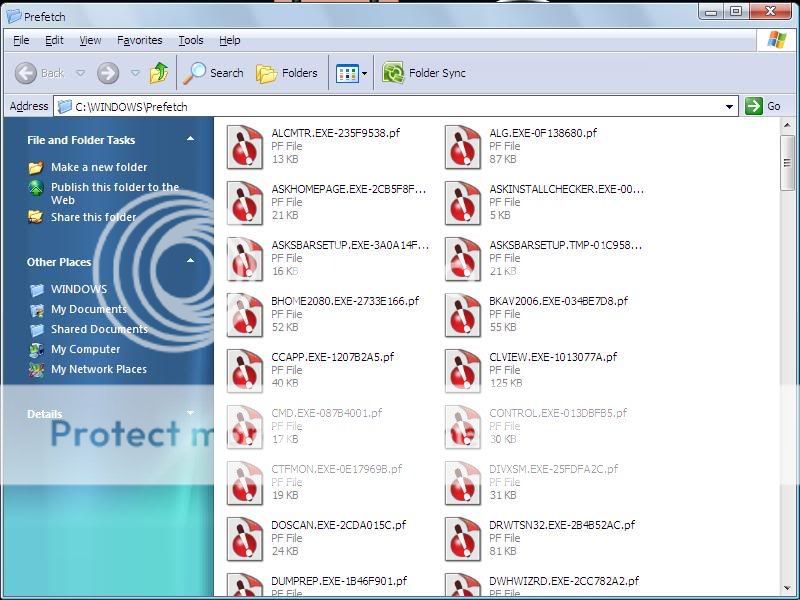This screenshot has width=800, height=600.
Task: Expand the address bar dropdown arrow
Action: tap(730, 106)
